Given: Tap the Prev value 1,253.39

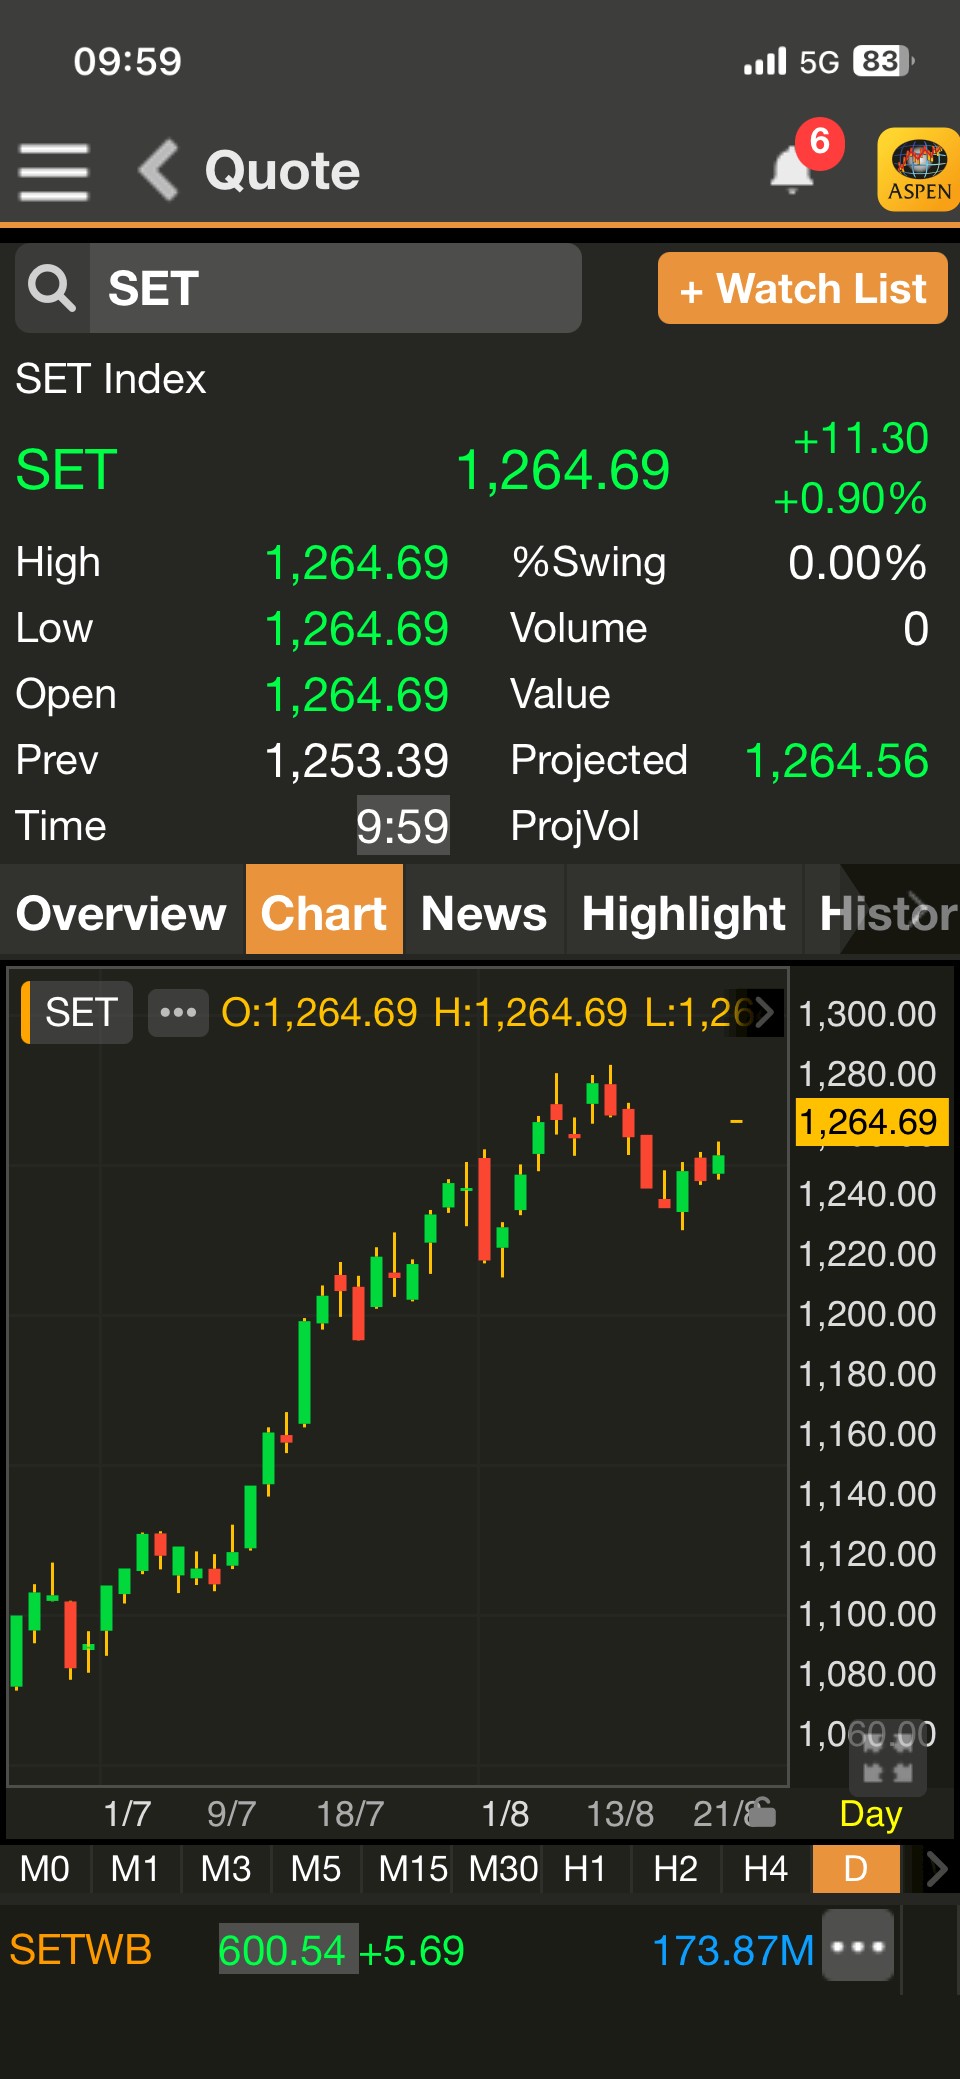Looking at the screenshot, I should click(357, 761).
